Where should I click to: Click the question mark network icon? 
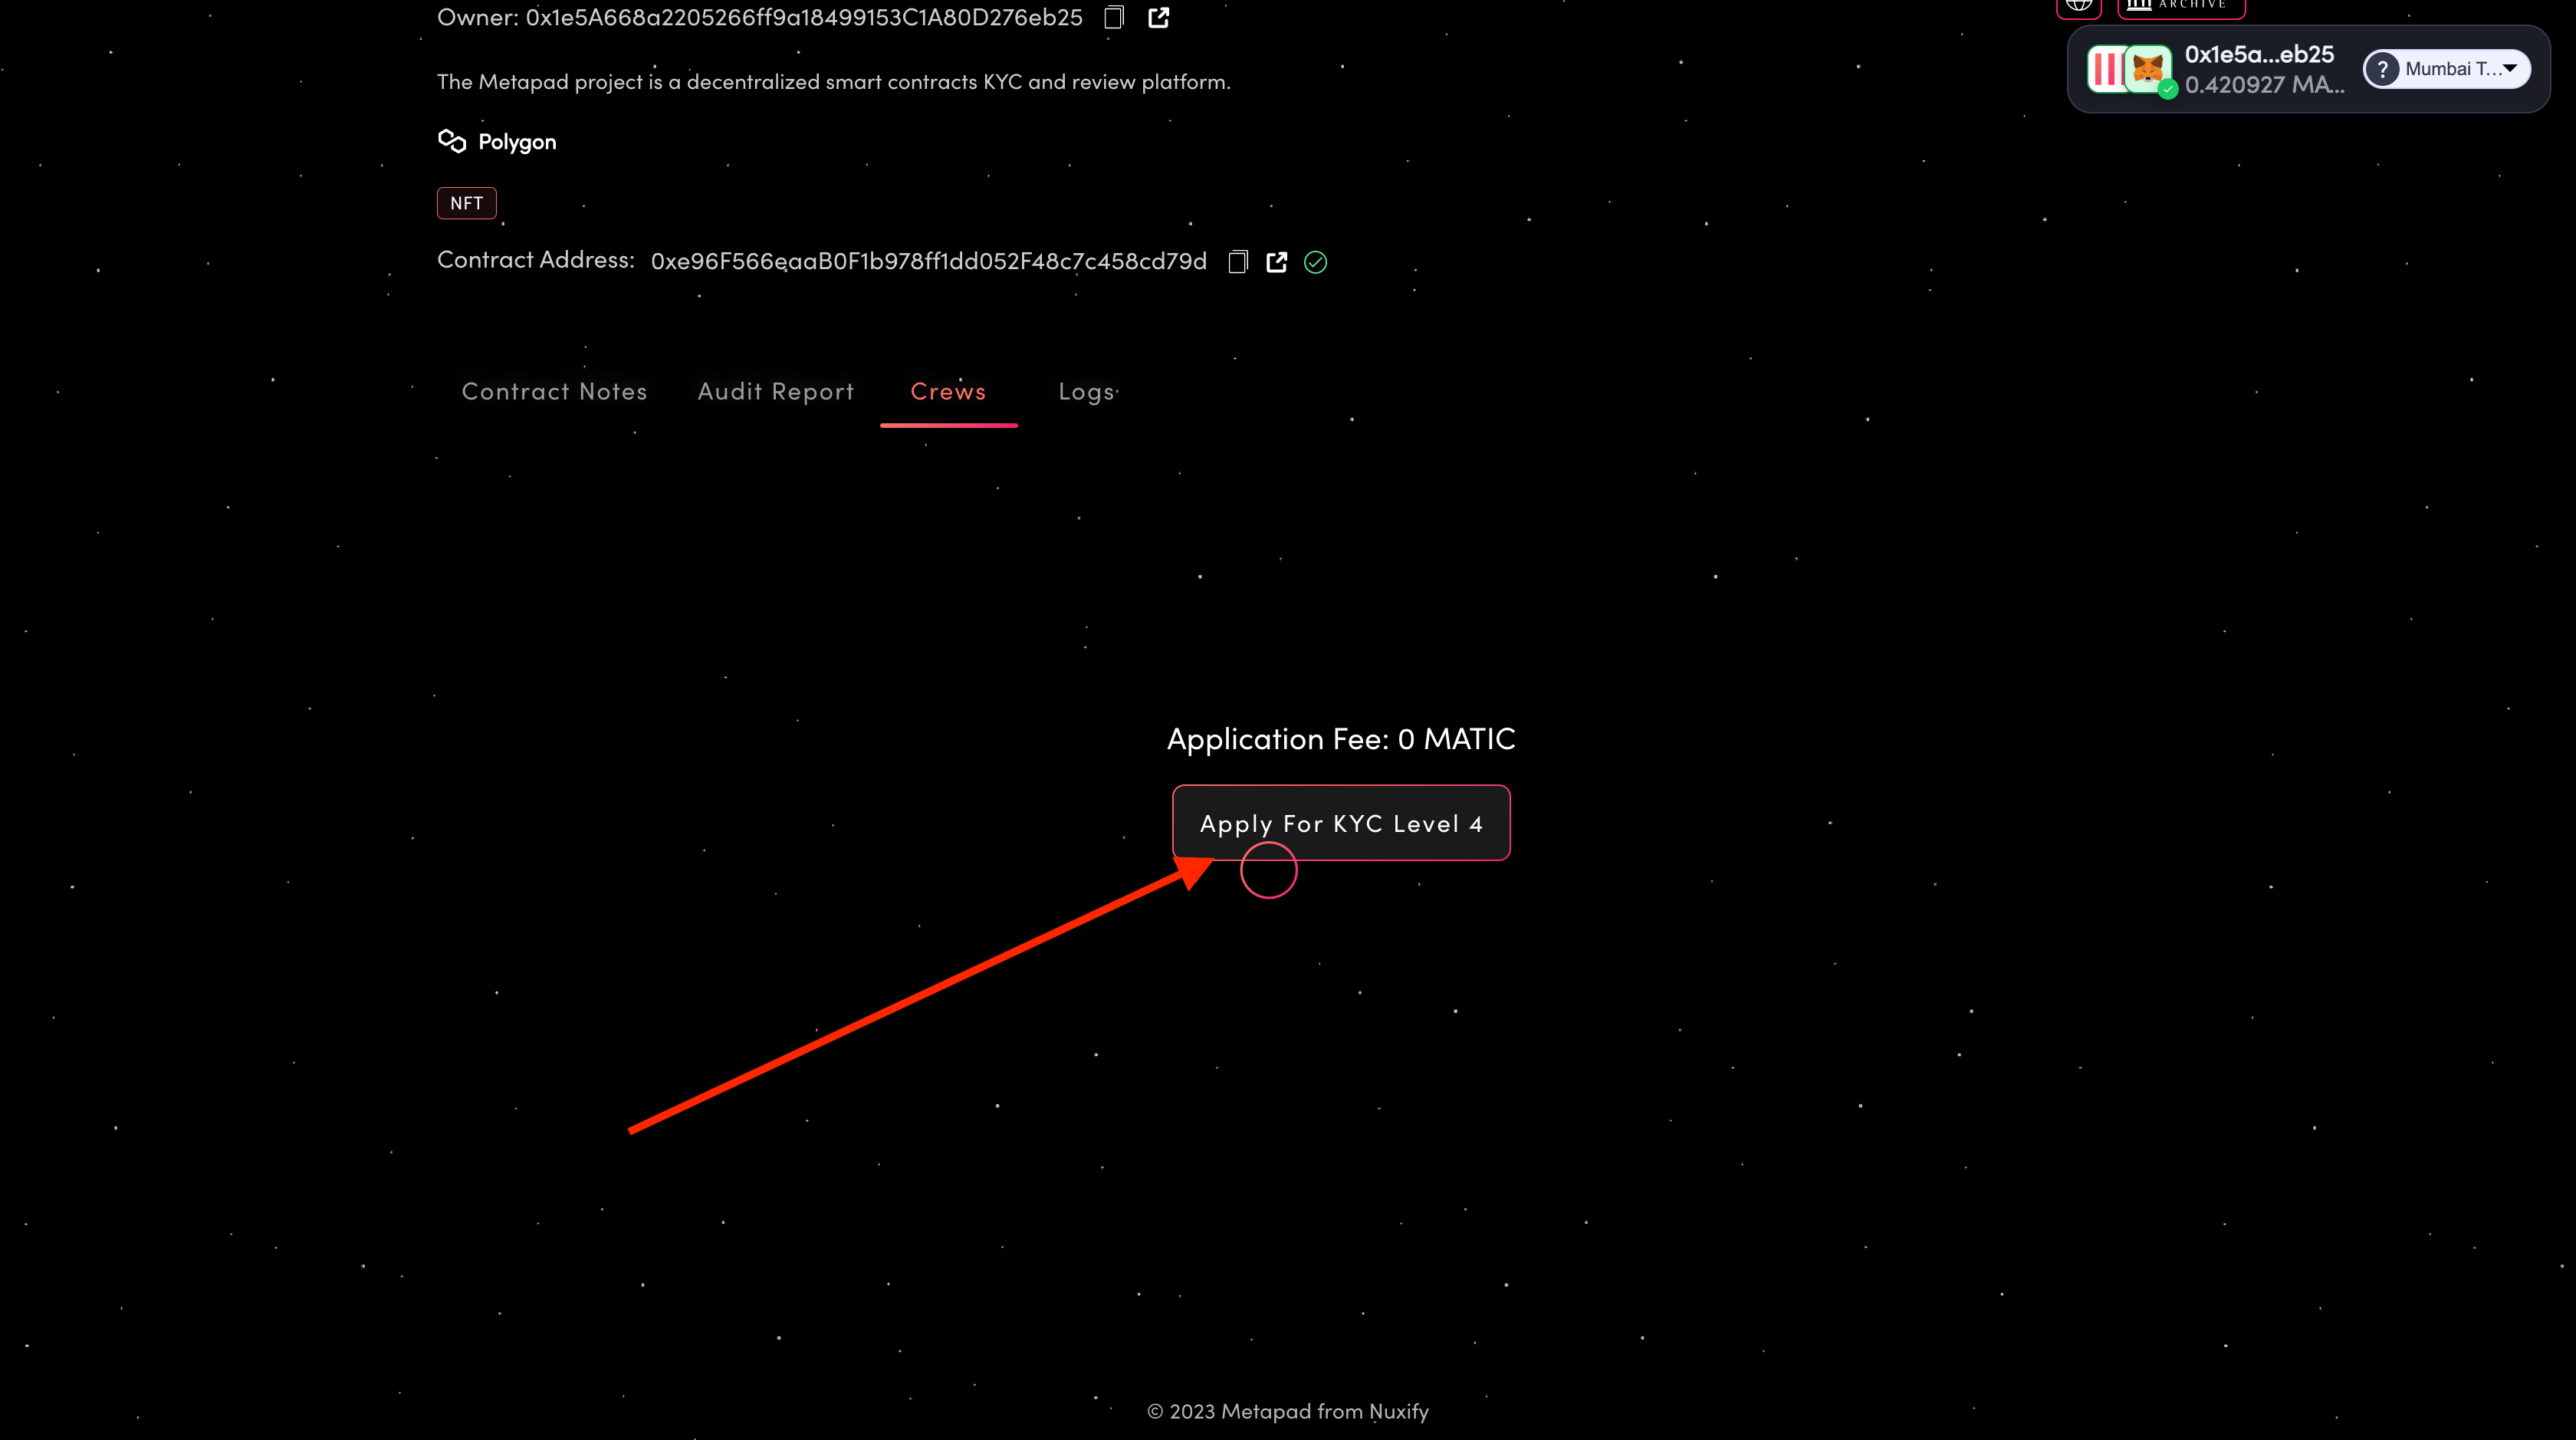tap(2383, 69)
